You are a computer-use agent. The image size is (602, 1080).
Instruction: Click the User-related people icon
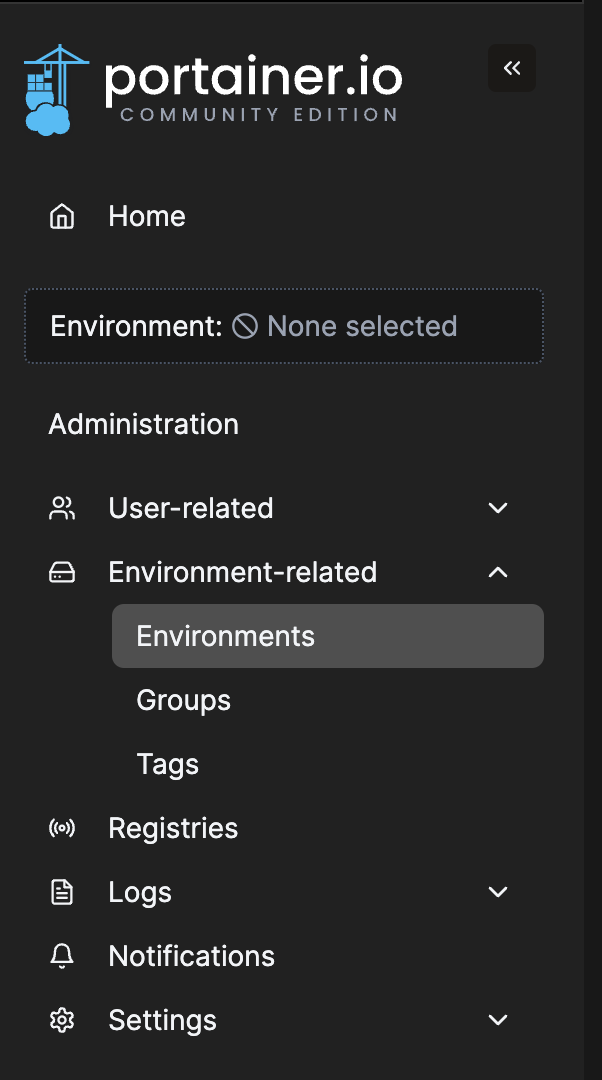click(x=62, y=508)
